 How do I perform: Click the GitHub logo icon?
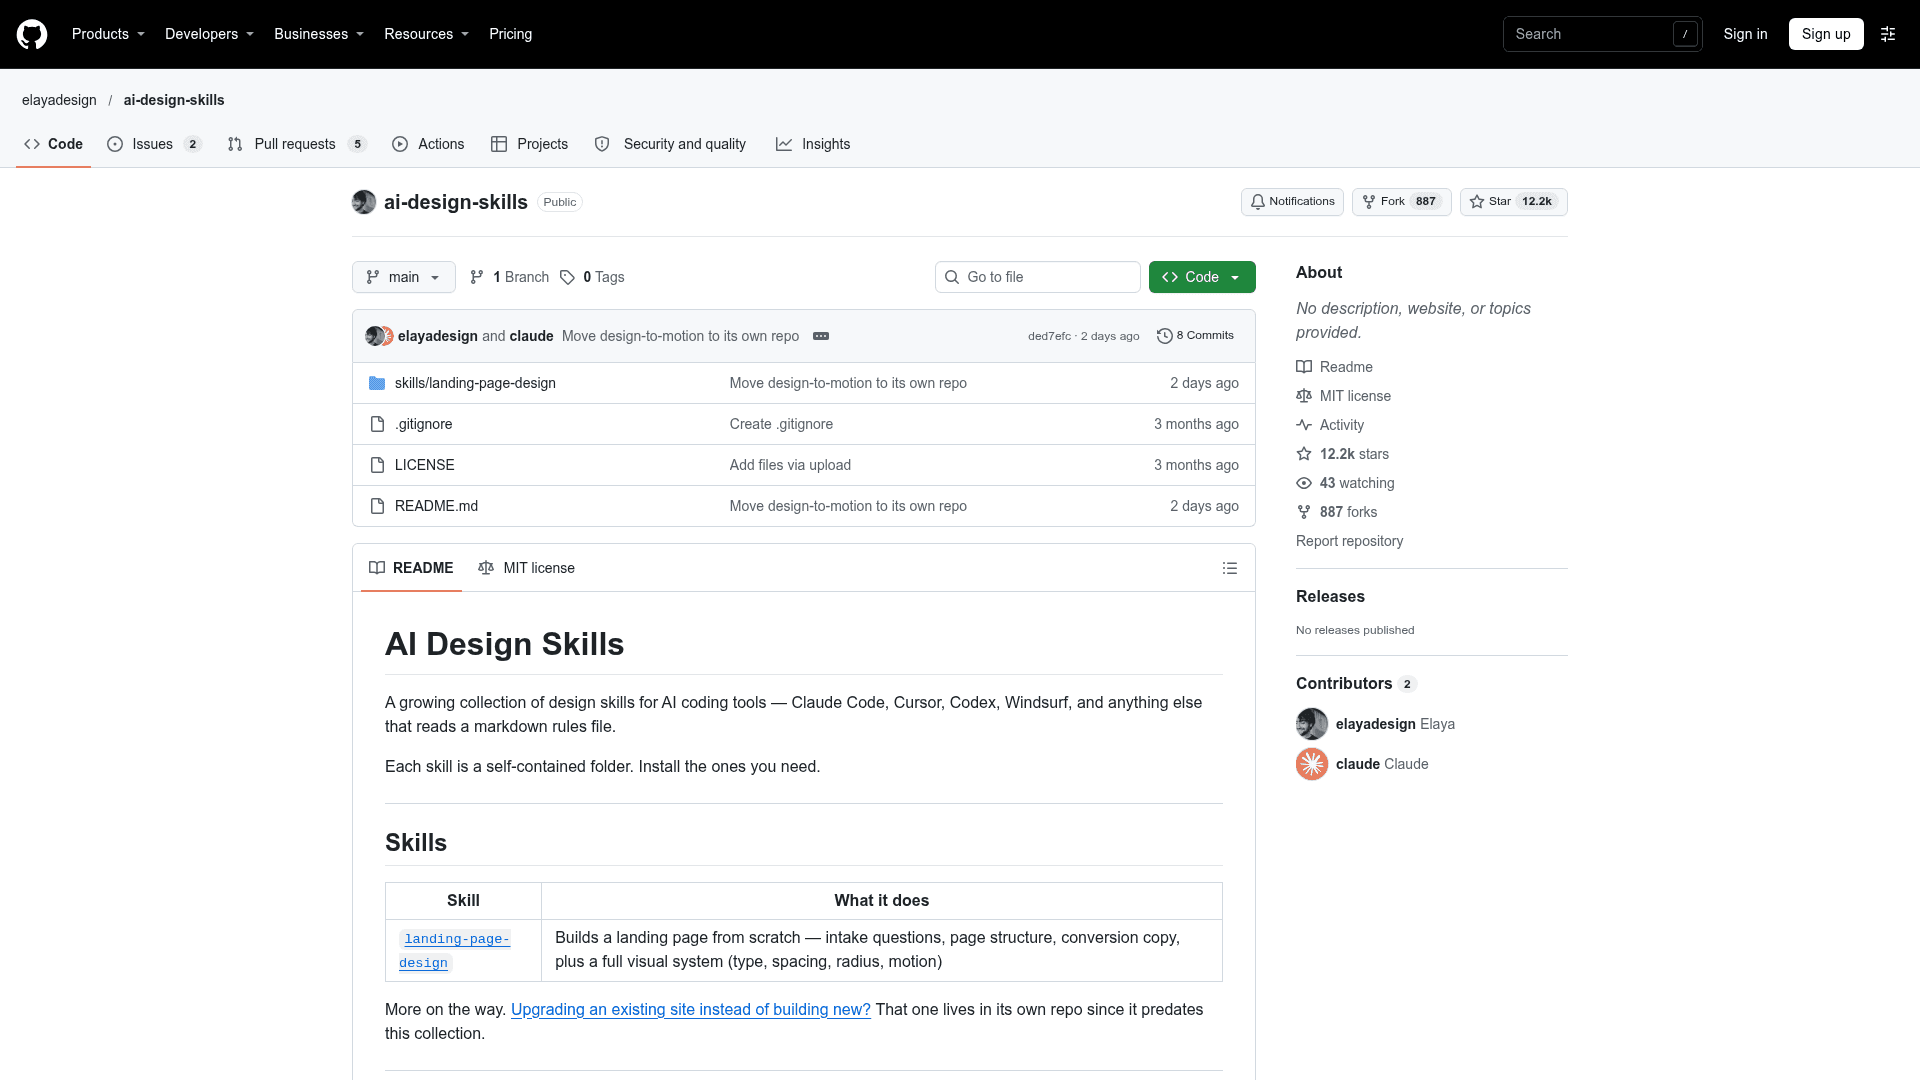click(x=32, y=34)
